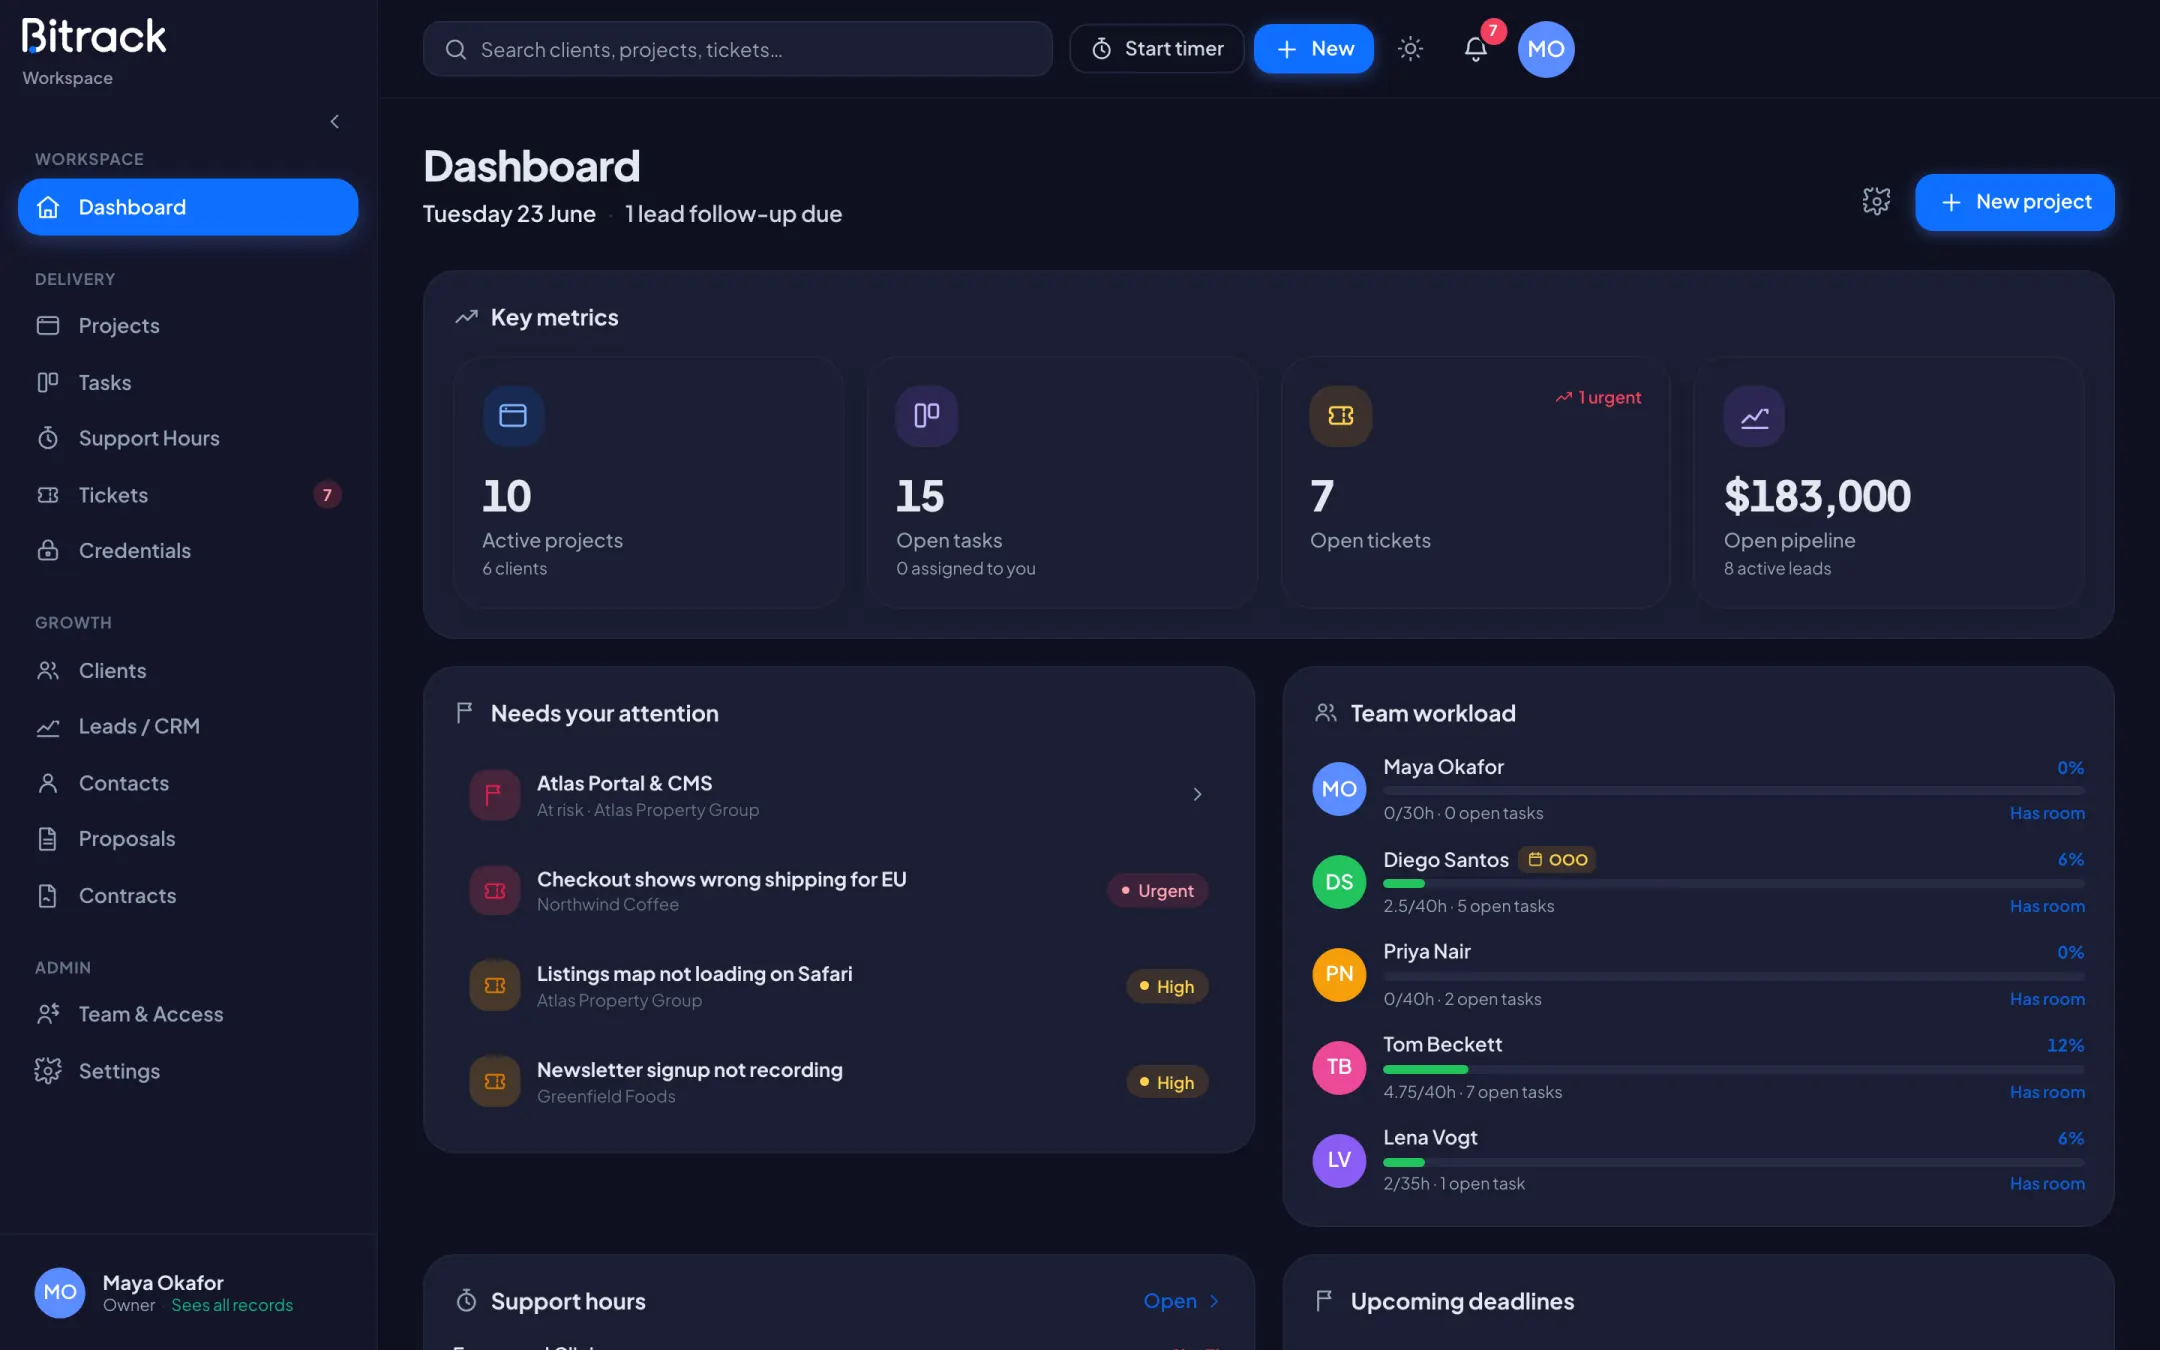
Task: Toggle the light theme sun icon
Action: coord(1410,49)
